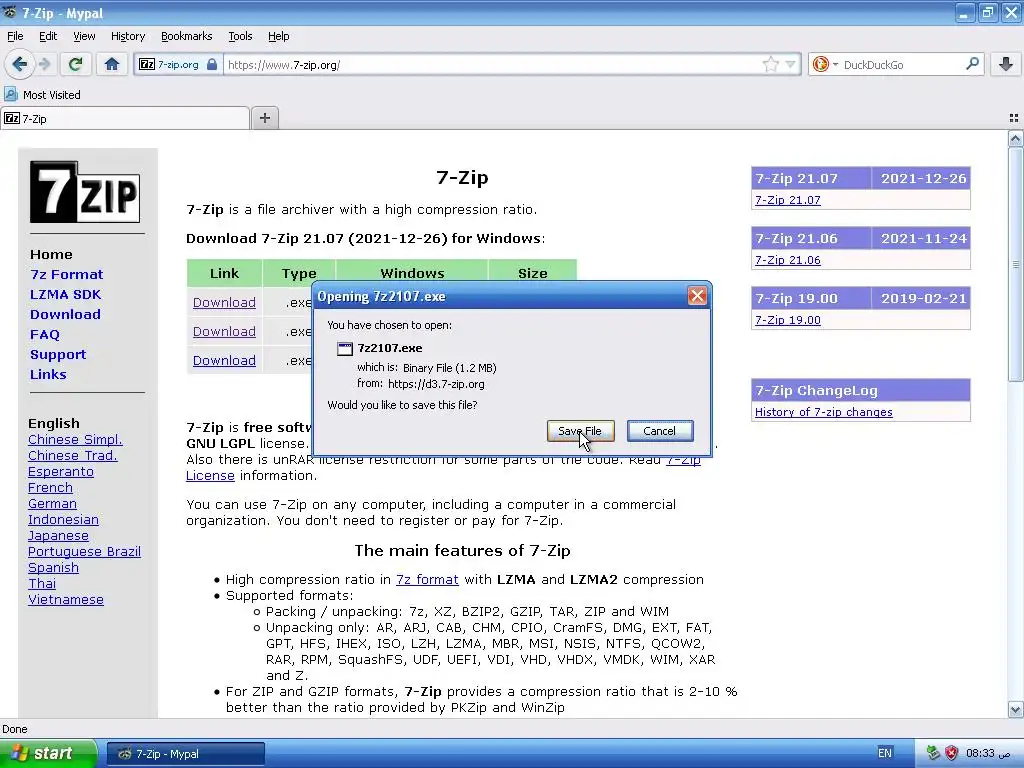Open the downloads arrow button
Viewport: 1024px width, 768px height.
[x=1006, y=64]
